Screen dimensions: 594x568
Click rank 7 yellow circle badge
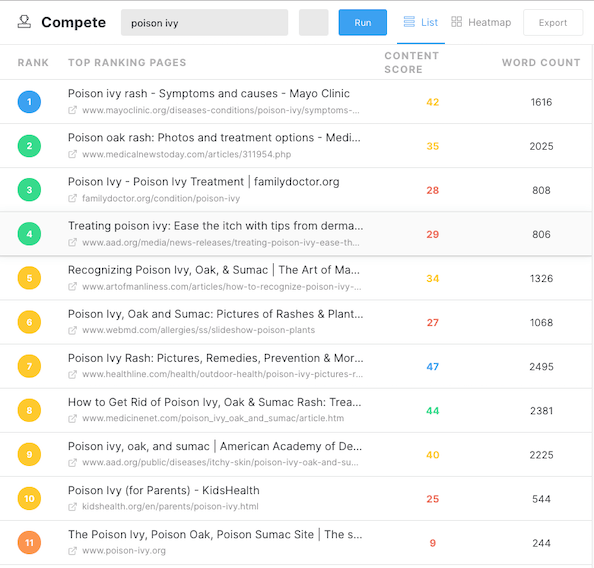(29, 366)
